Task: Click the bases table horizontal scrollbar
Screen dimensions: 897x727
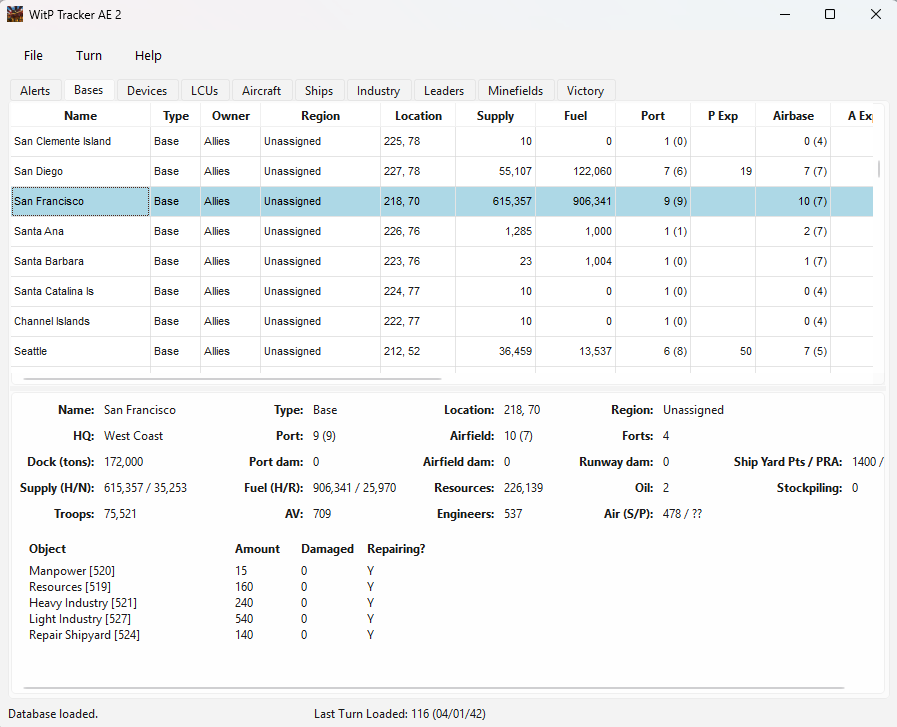Action: 232,379
